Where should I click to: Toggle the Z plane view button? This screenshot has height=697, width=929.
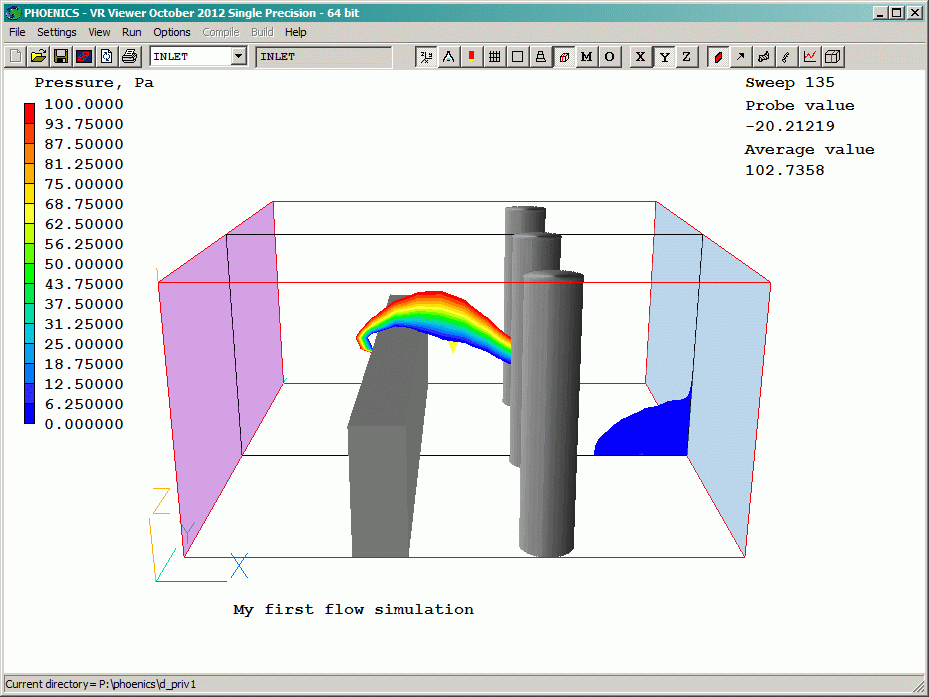[686, 57]
